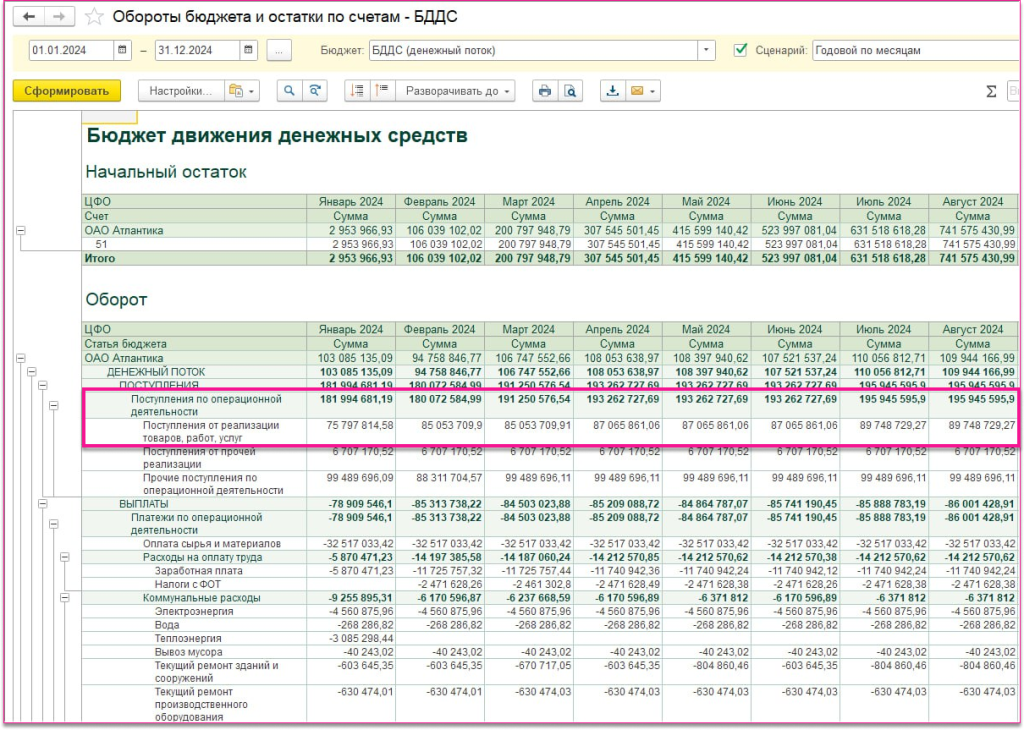Viewport: 1024px width, 730px height.
Task: Open period selection ellipsis button
Action: (279, 50)
